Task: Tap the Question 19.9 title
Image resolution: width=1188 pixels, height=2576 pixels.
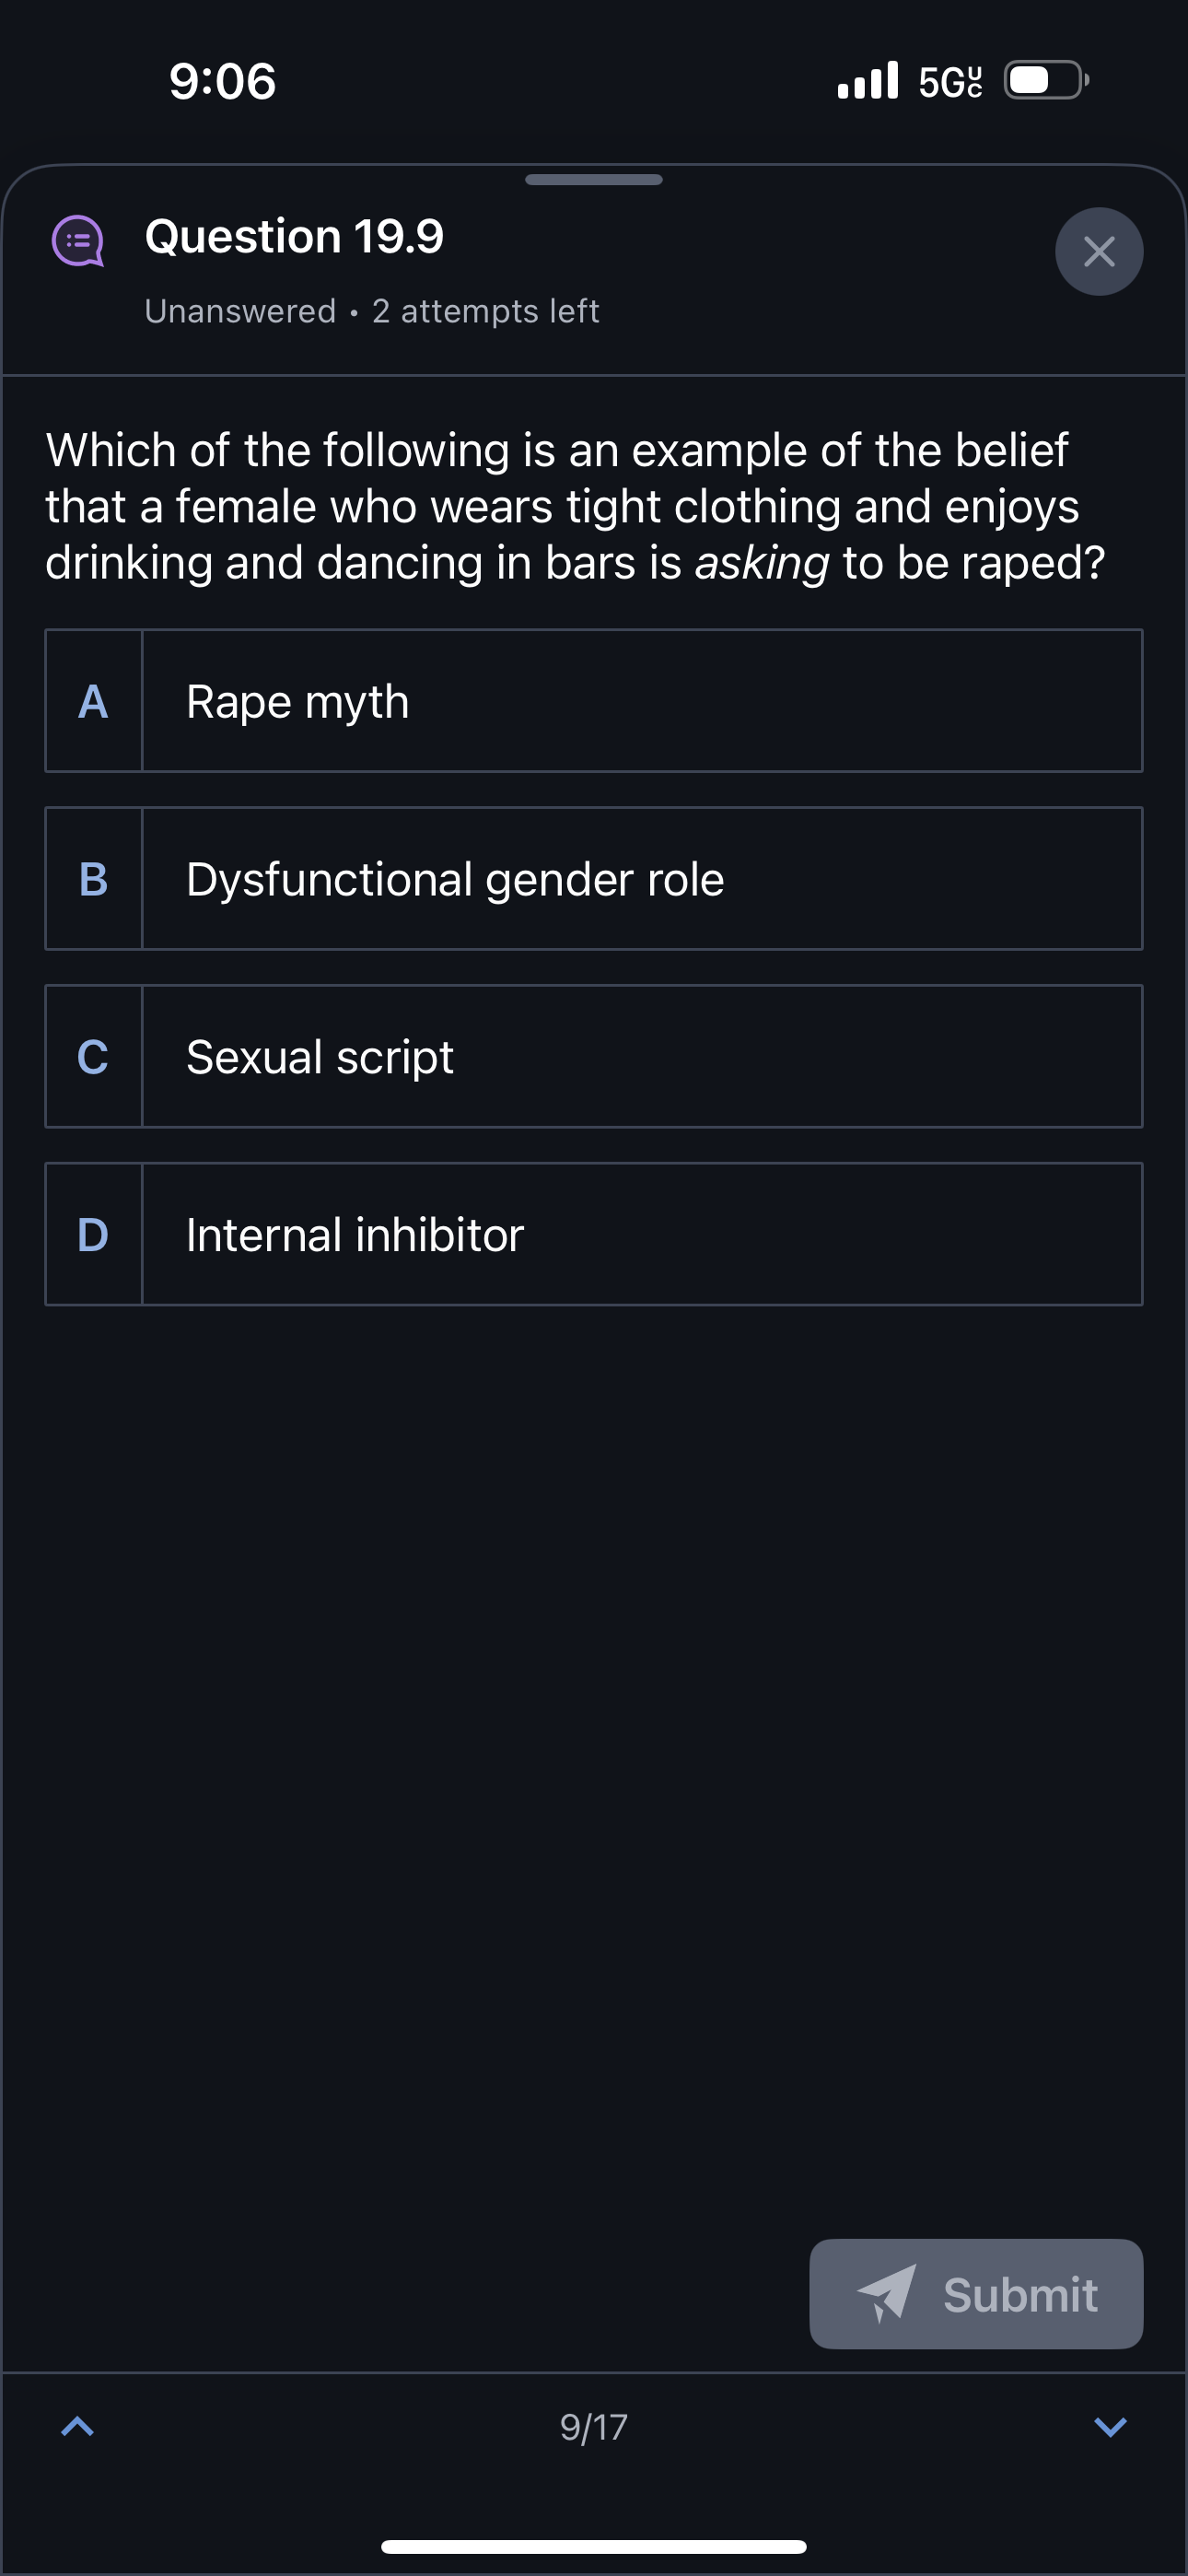Action: 294,236
